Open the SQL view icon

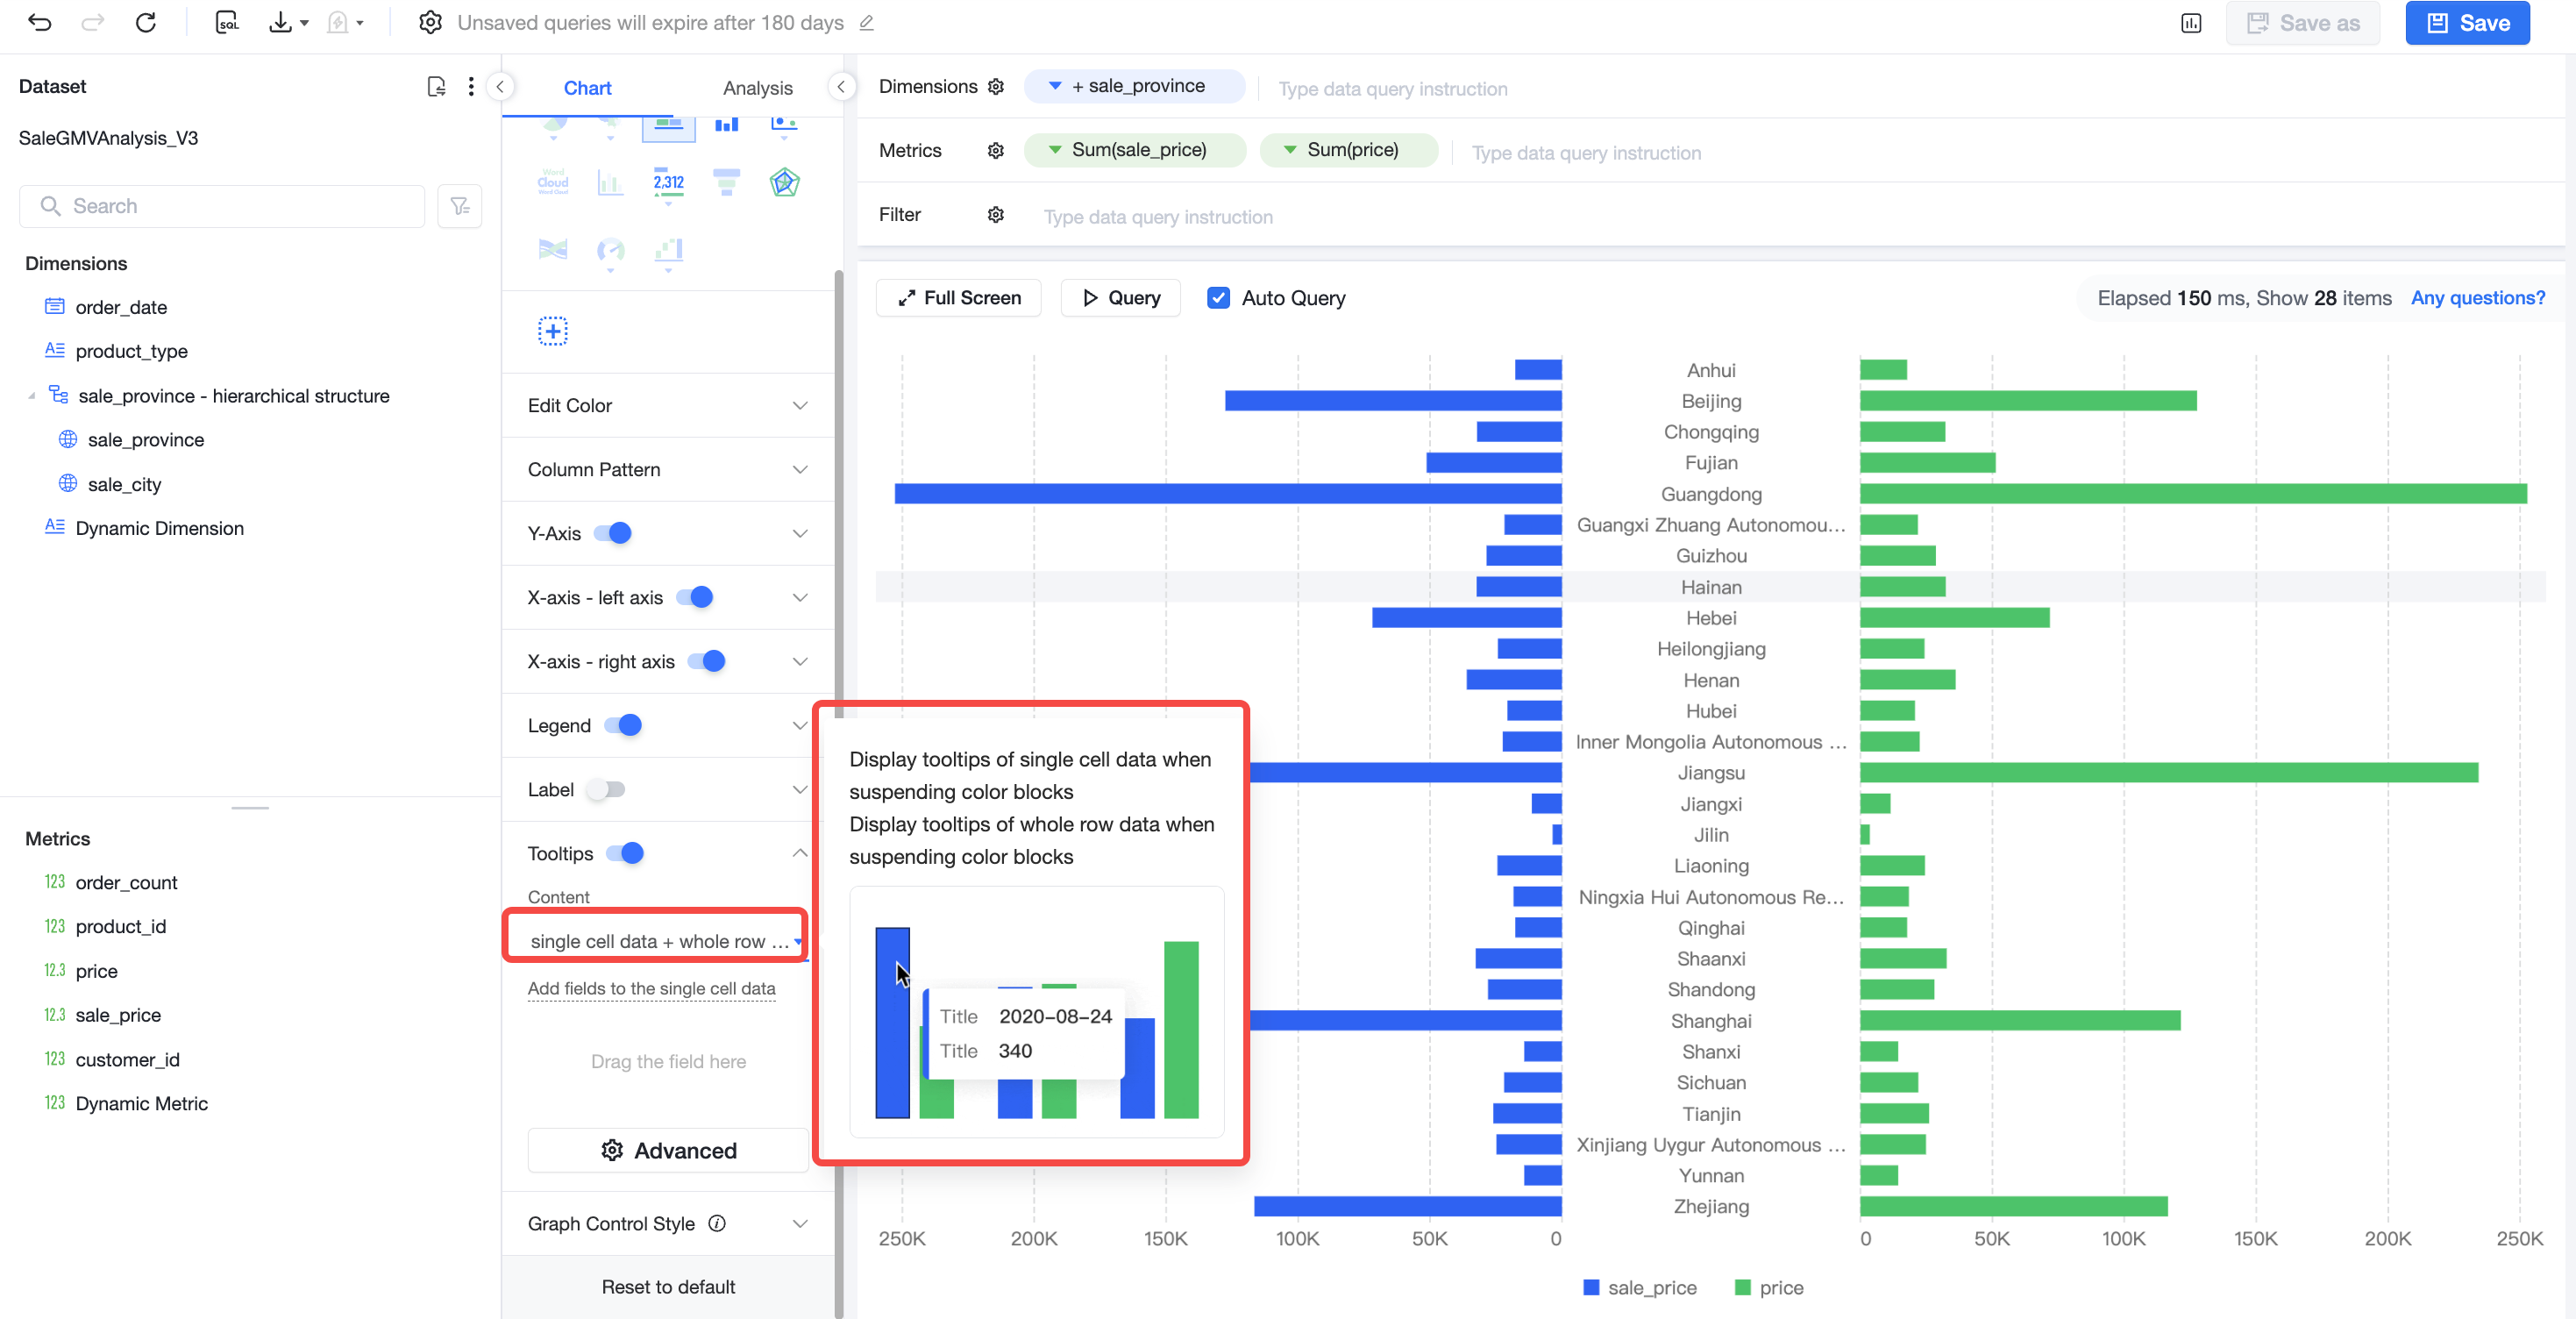pos(227,22)
